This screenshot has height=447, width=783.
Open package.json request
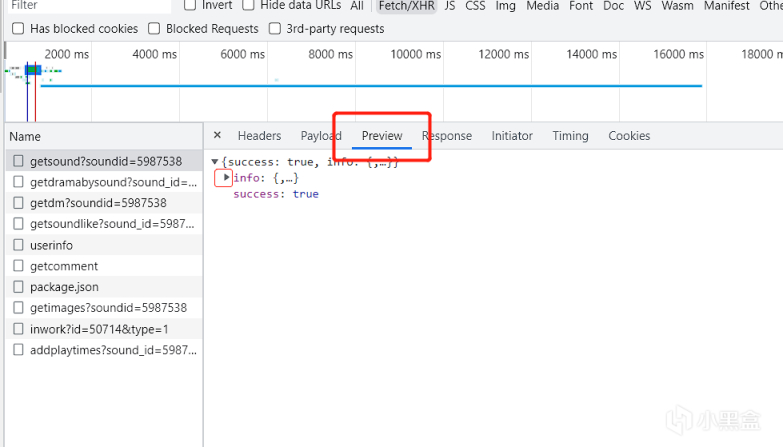click(x=104, y=287)
